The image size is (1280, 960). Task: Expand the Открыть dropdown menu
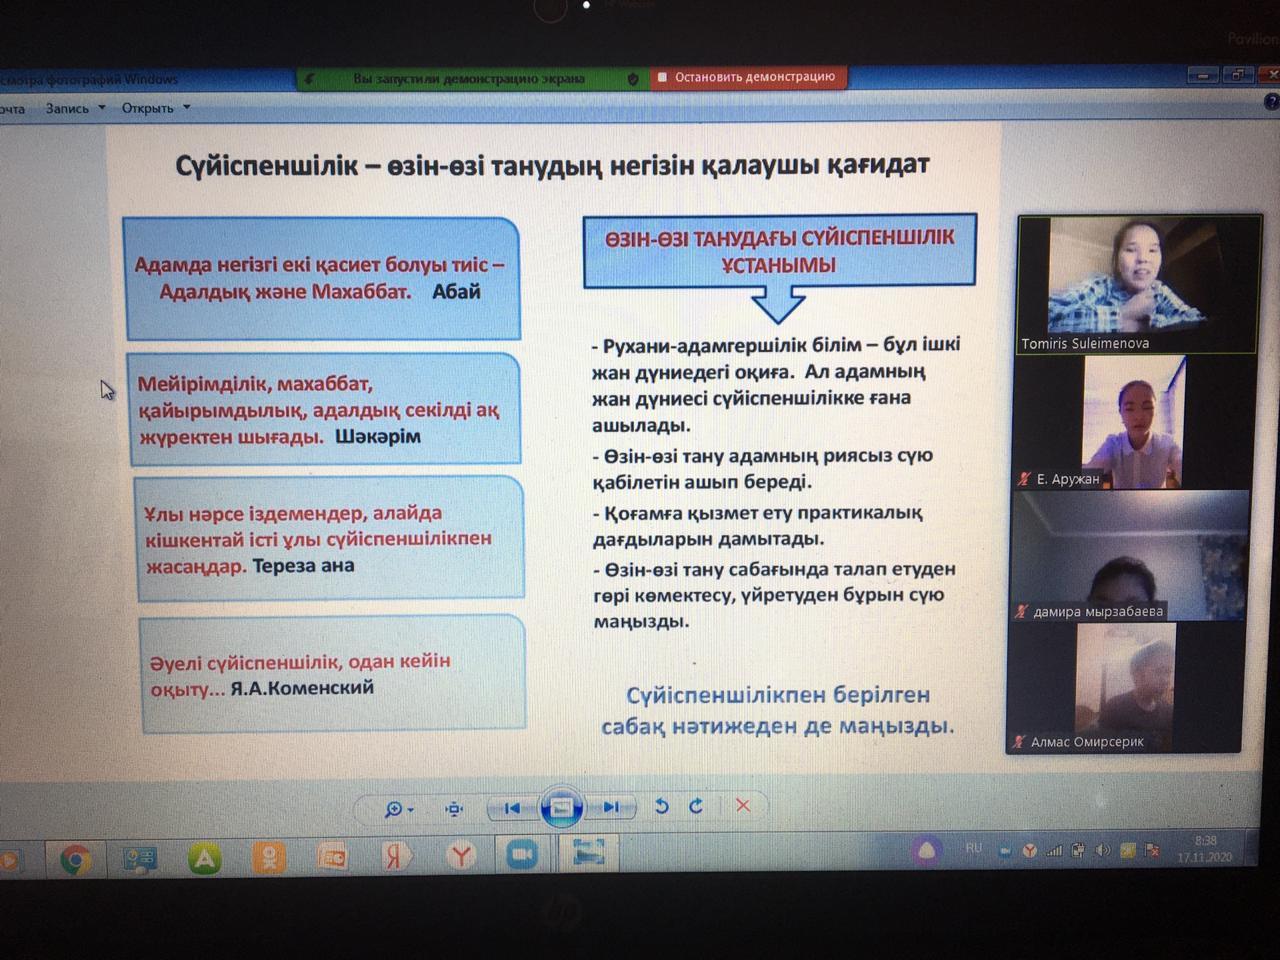[x=155, y=108]
